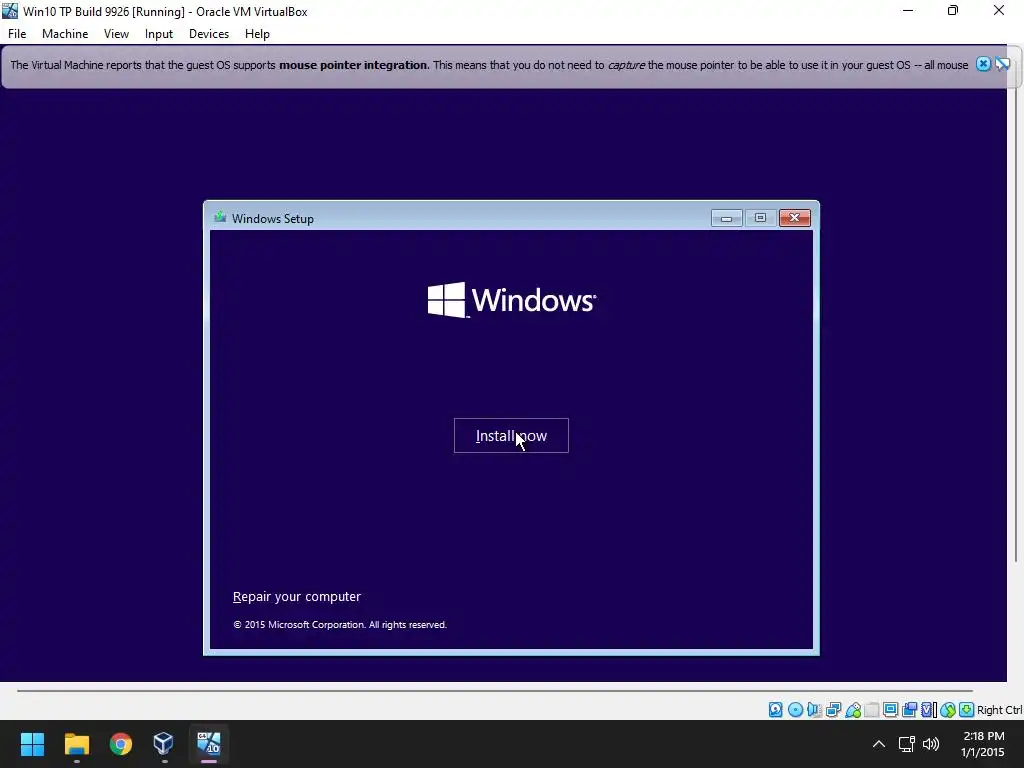Open VirtualBox Manager from the taskbar
The width and height of the screenshot is (1024, 768).
click(163, 744)
